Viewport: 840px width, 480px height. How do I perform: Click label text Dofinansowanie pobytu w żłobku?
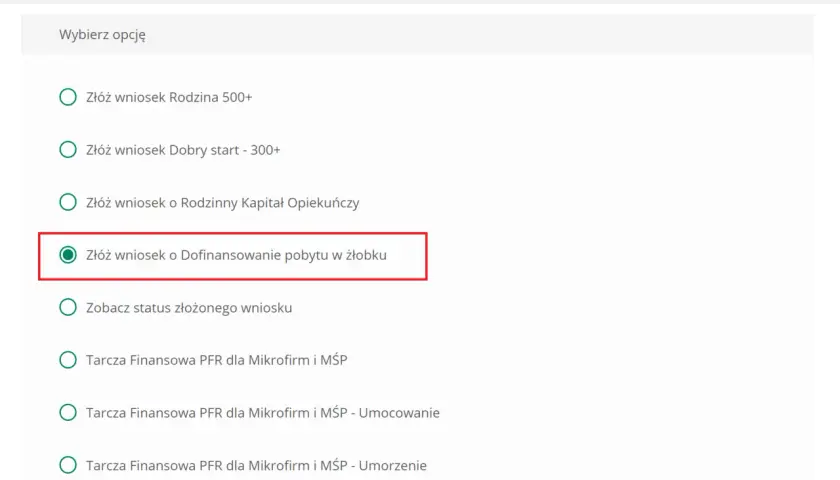click(x=236, y=256)
